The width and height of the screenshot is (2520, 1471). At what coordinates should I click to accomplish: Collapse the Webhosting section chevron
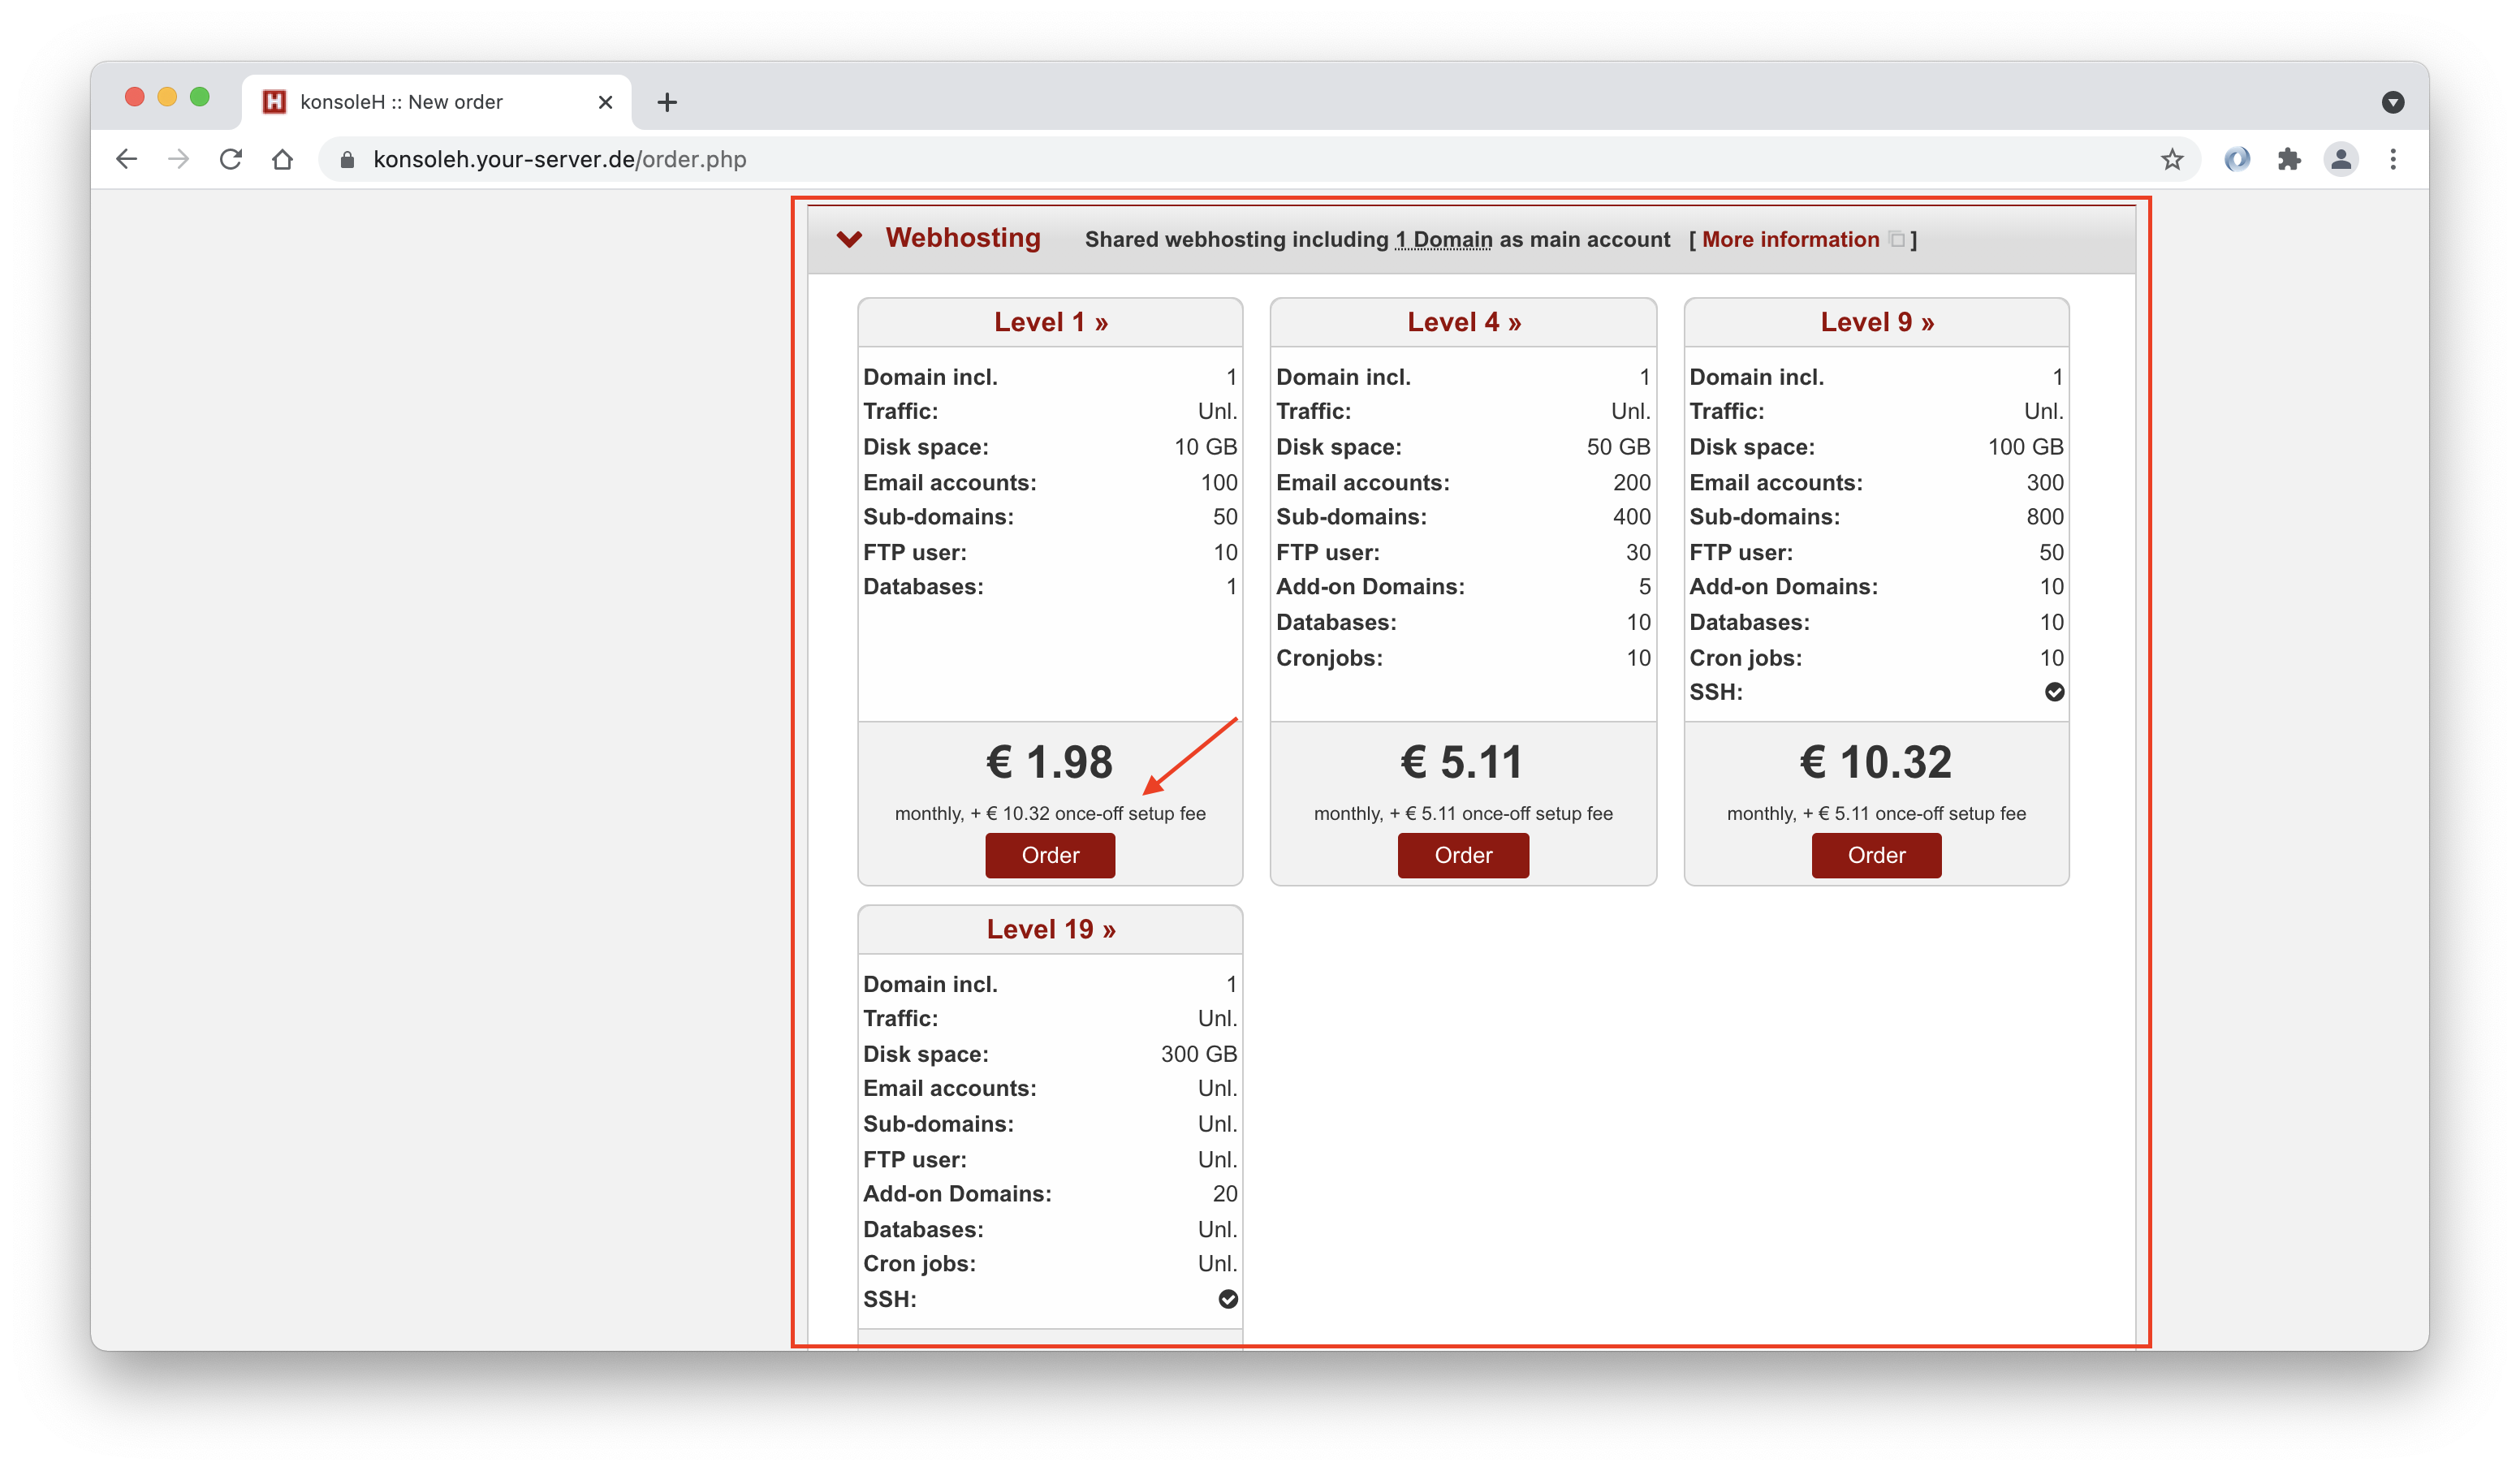click(849, 239)
